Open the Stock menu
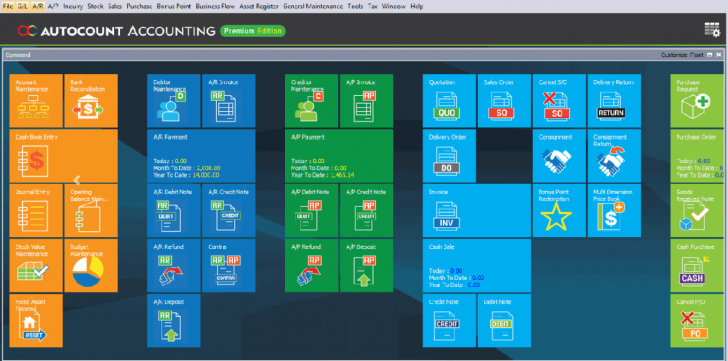 click(x=96, y=6)
